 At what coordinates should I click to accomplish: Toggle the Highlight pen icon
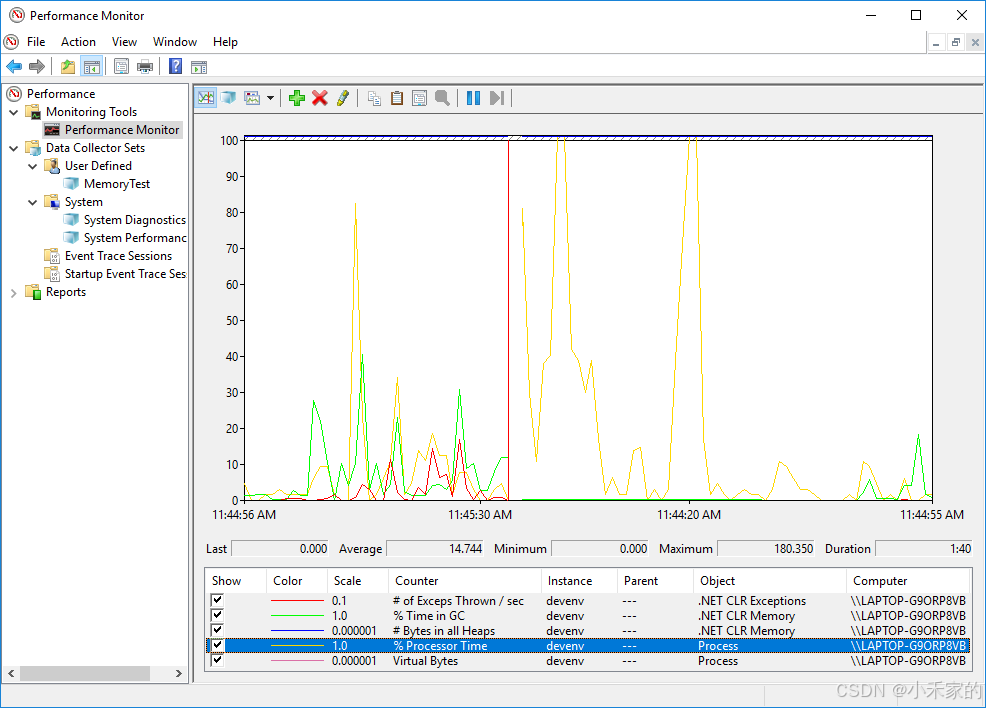[343, 98]
